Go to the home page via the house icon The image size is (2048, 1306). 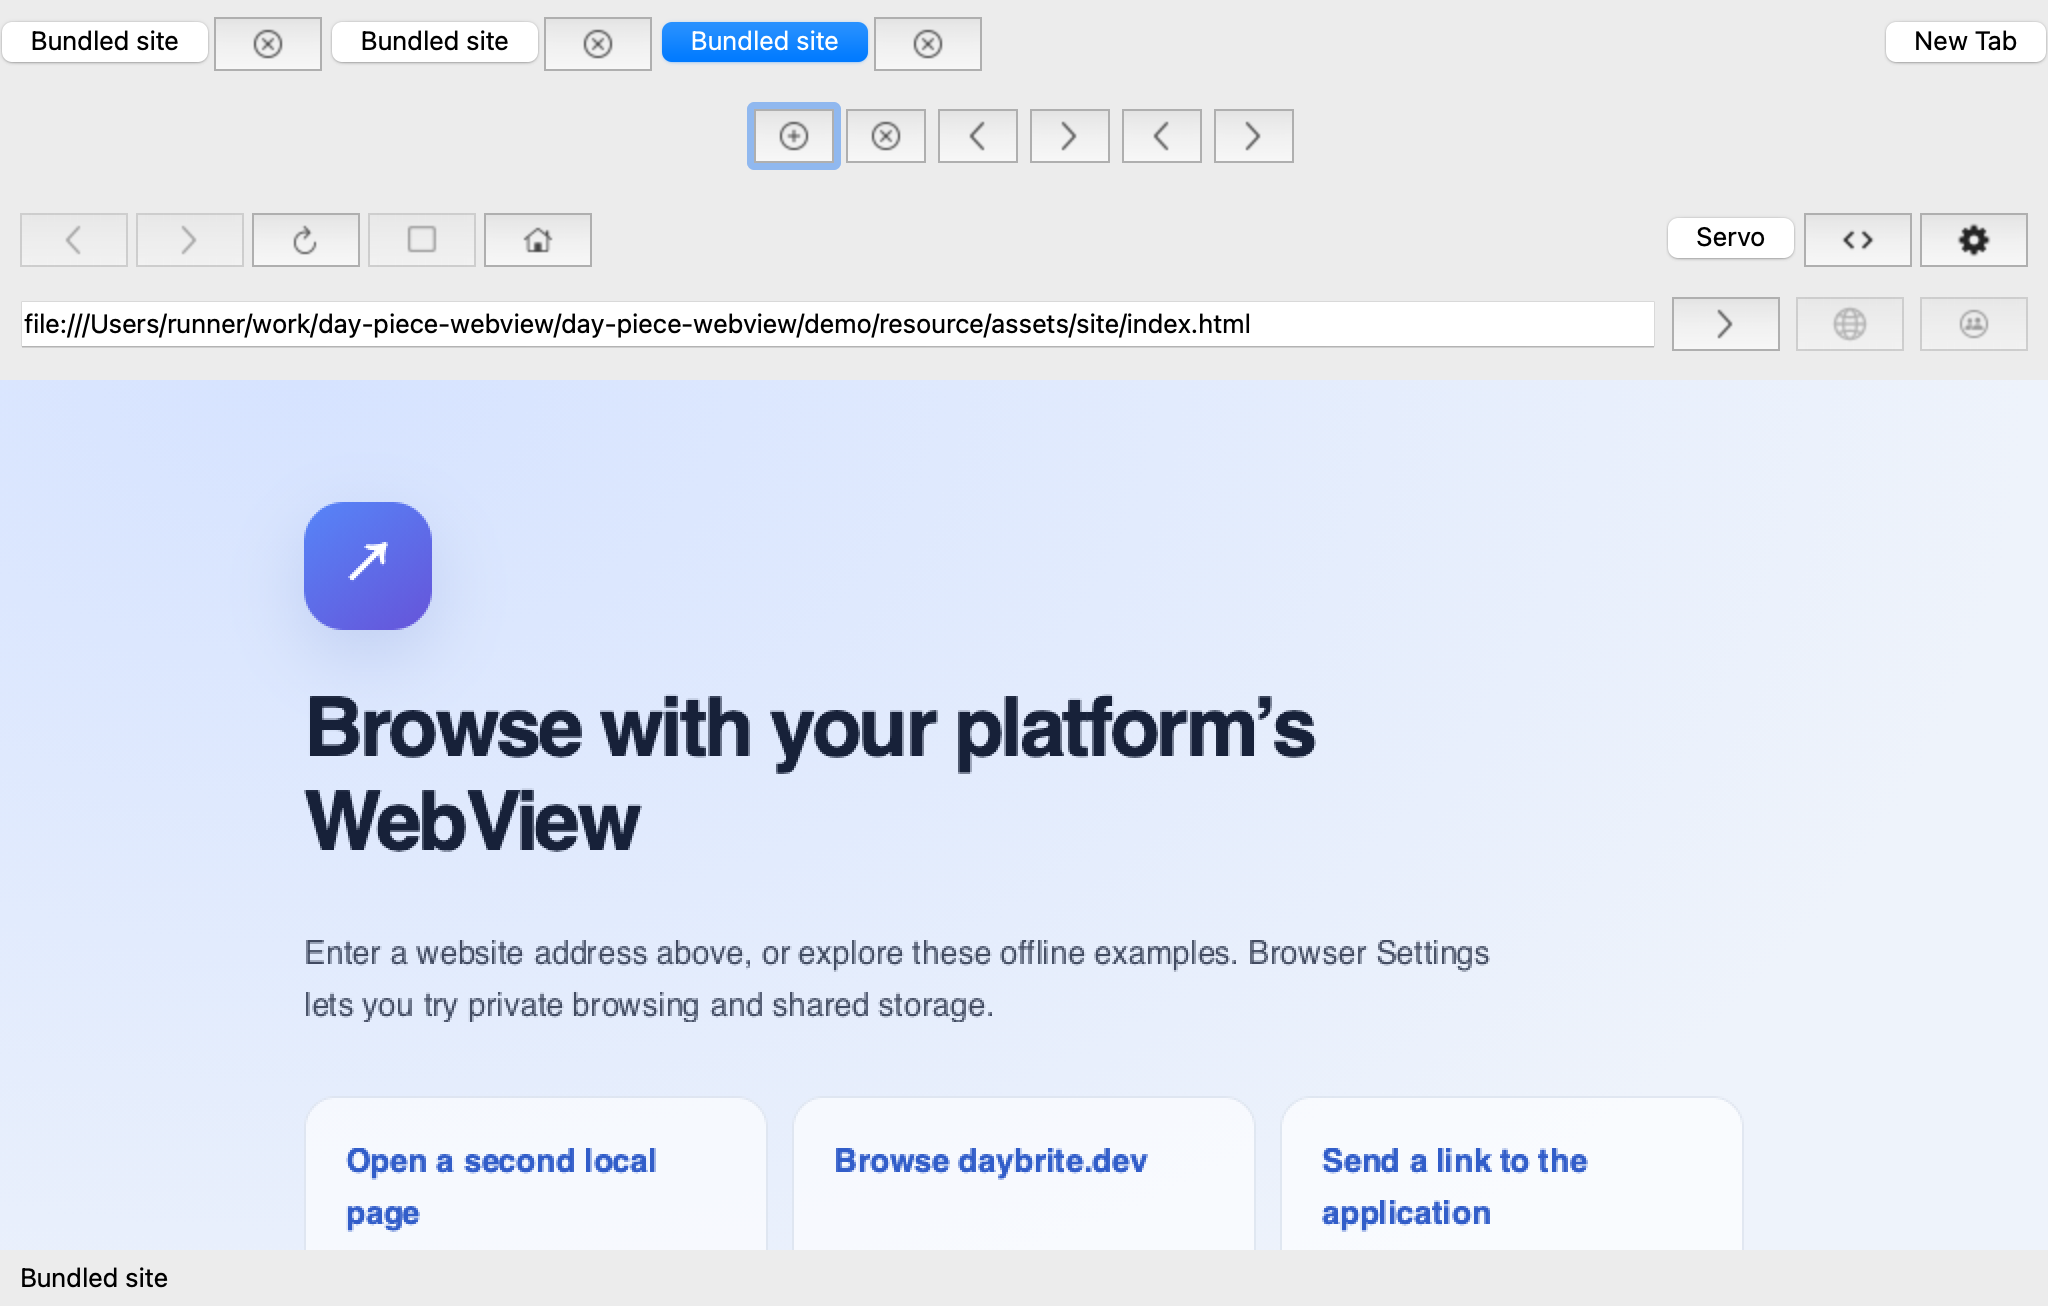pyautogui.click(x=538, y=240)
